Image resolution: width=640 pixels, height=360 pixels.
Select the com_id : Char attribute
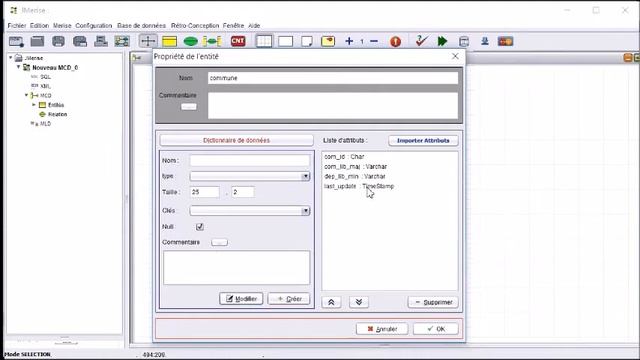tap(344, 157)
